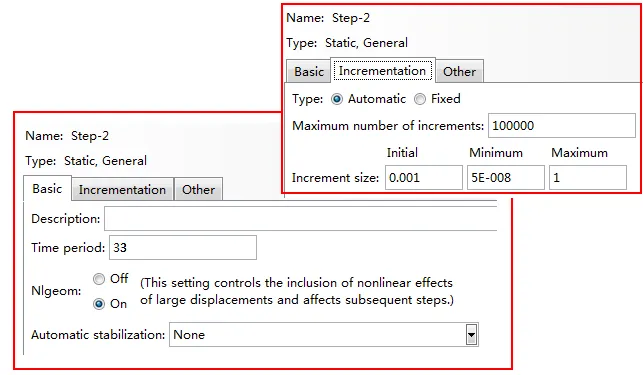Click the Maximum increment size field

(x=588, y=178)
